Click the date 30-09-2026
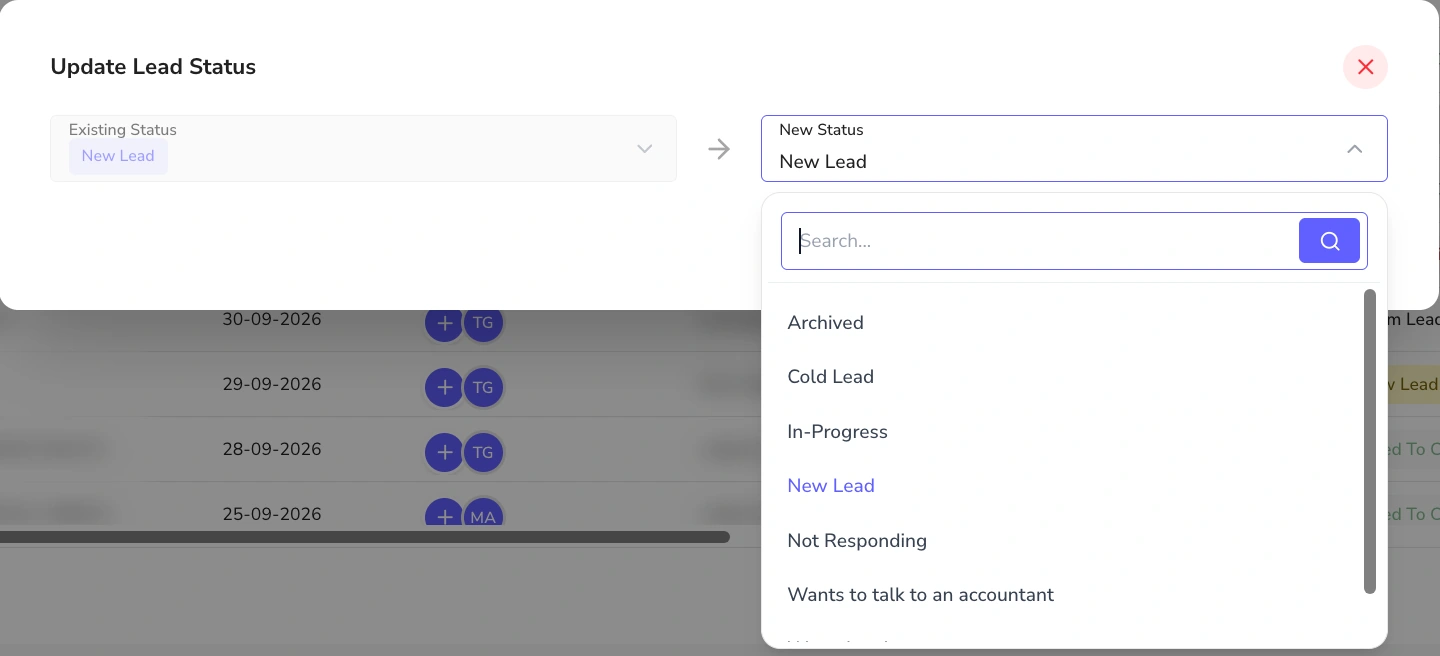Image resolution: width=1440 pixels, height=656 pixels. [272, 320]
